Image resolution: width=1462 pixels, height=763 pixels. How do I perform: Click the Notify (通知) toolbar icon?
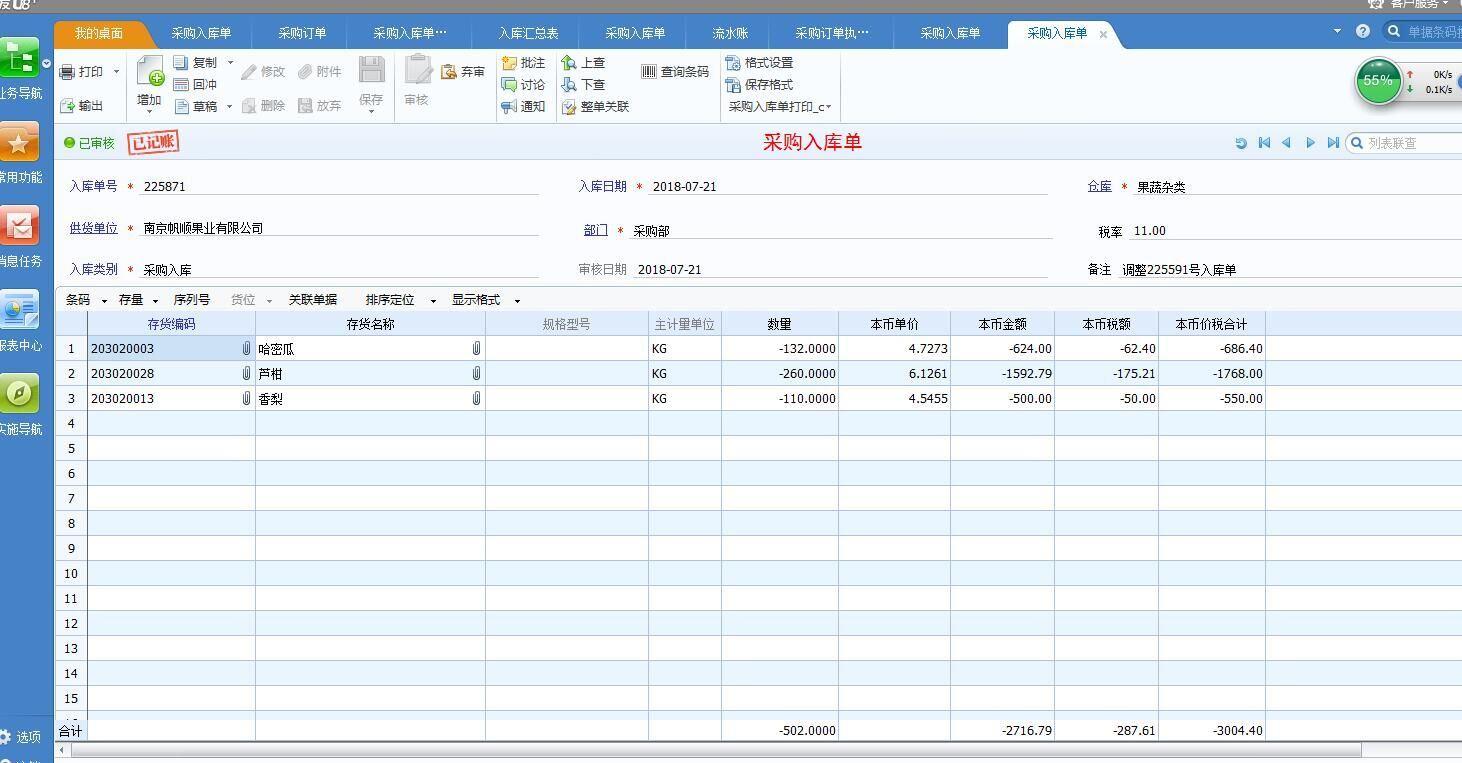(x=510, y=107)
